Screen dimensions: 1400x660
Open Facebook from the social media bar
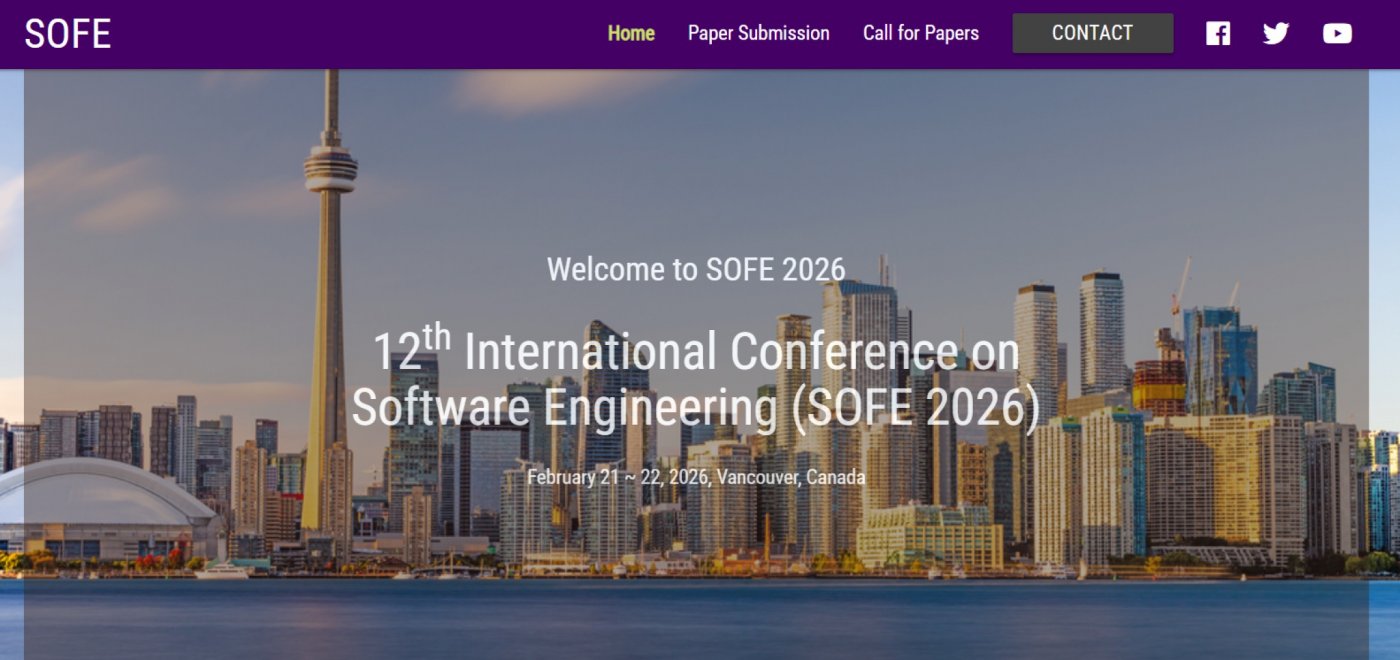point(1218,33)
